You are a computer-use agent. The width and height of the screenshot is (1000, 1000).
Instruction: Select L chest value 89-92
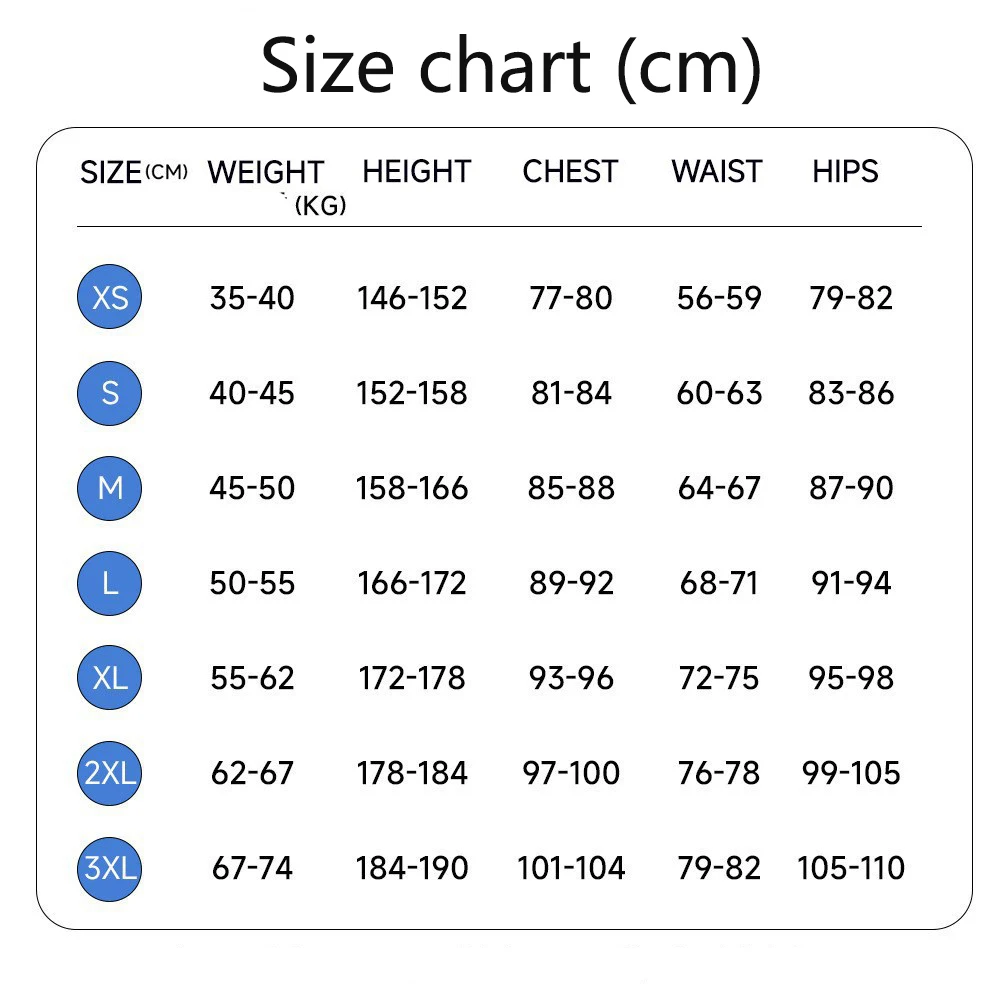click(x=571, y=583)
